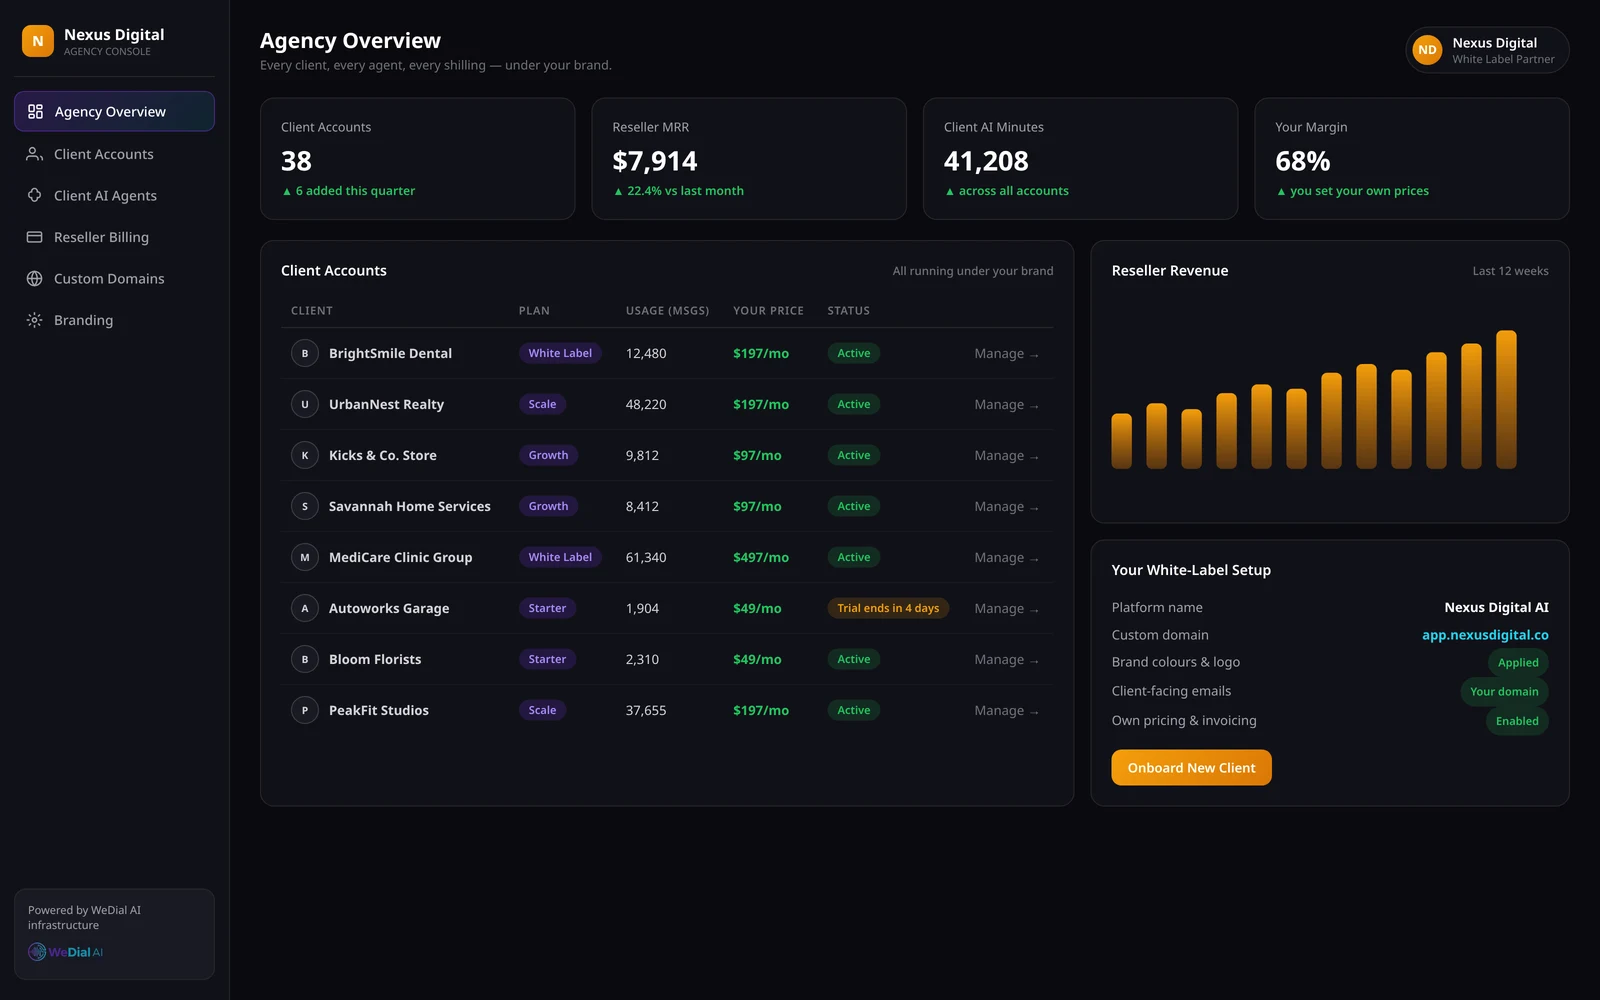Click the Reseller Billing card icon

pyautogui.click(x=34, y=237)
